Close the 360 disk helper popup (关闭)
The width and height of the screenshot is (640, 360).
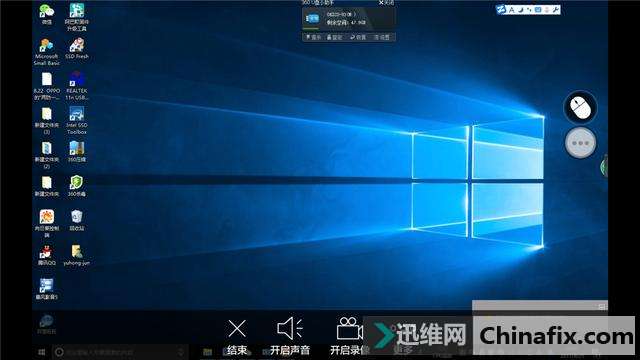[386, 2]
